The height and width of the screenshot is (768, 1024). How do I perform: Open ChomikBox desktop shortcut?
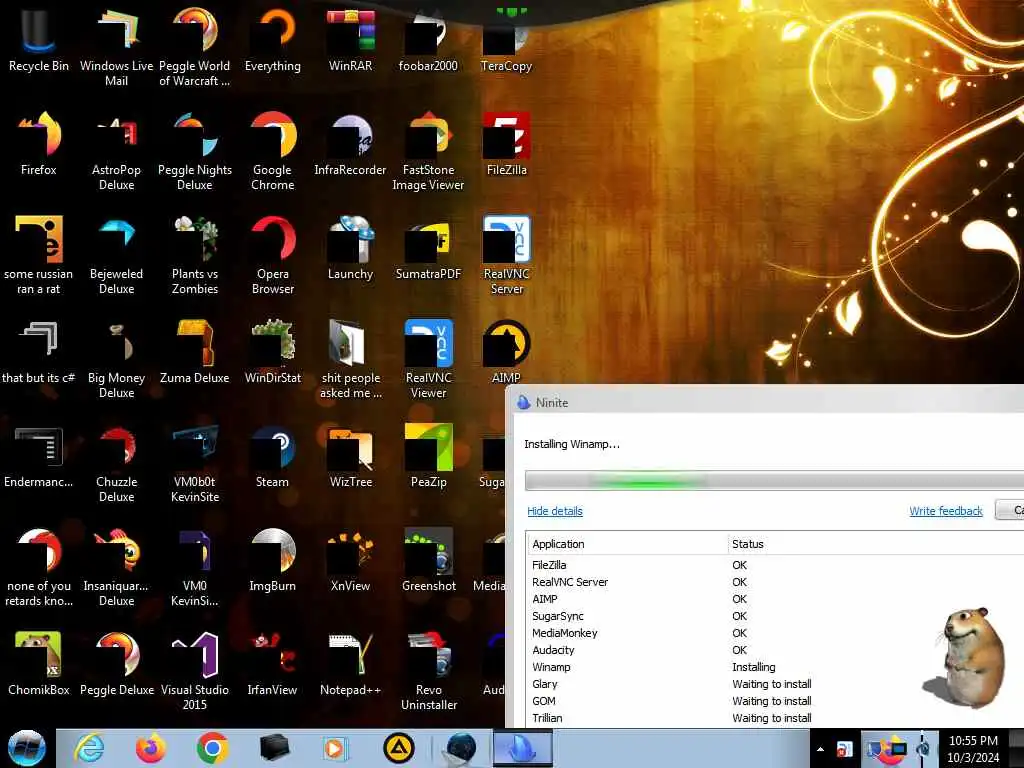39,664
